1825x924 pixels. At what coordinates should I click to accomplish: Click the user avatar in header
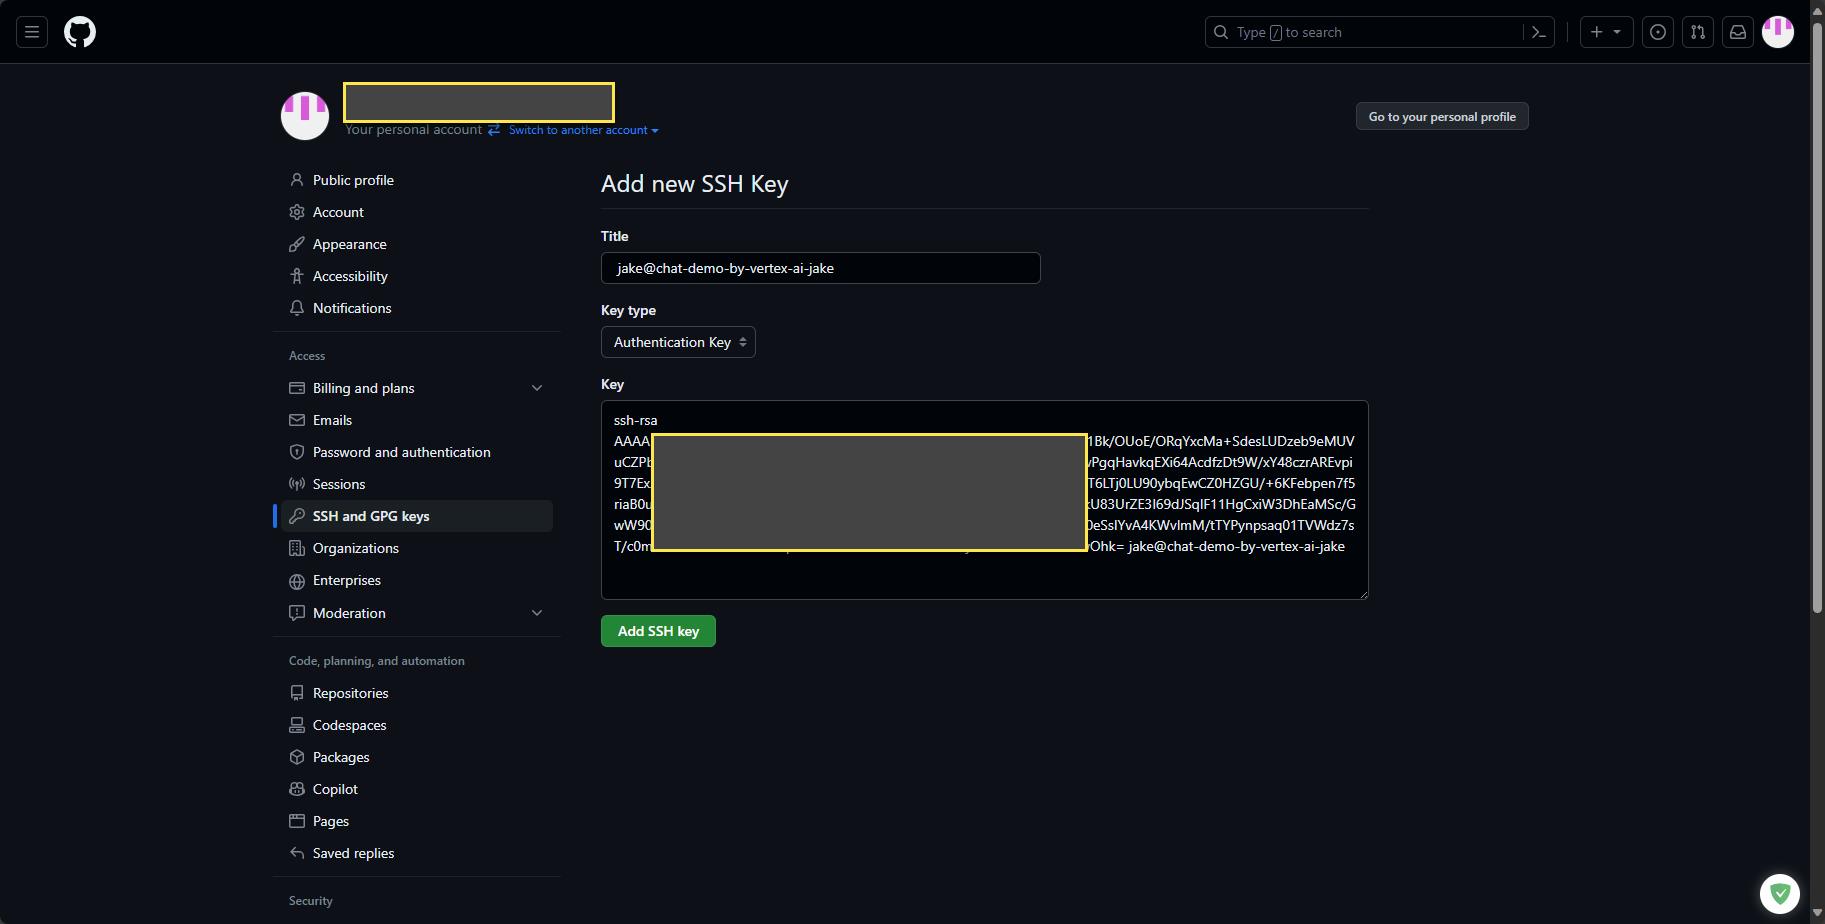(1778, 32)
